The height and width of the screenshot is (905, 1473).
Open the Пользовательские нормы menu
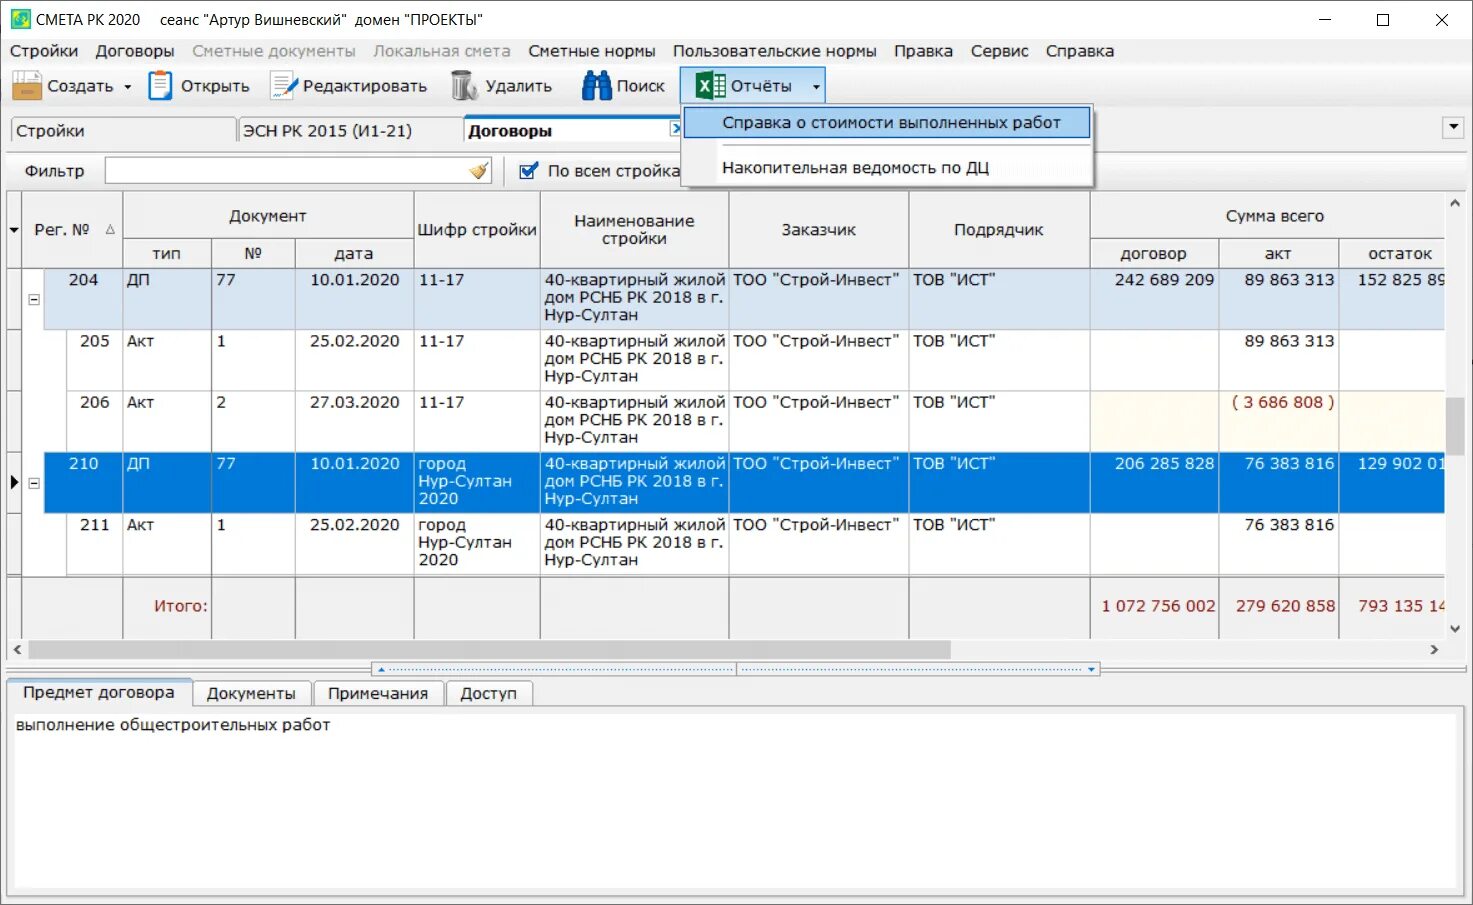click(774, 51)
